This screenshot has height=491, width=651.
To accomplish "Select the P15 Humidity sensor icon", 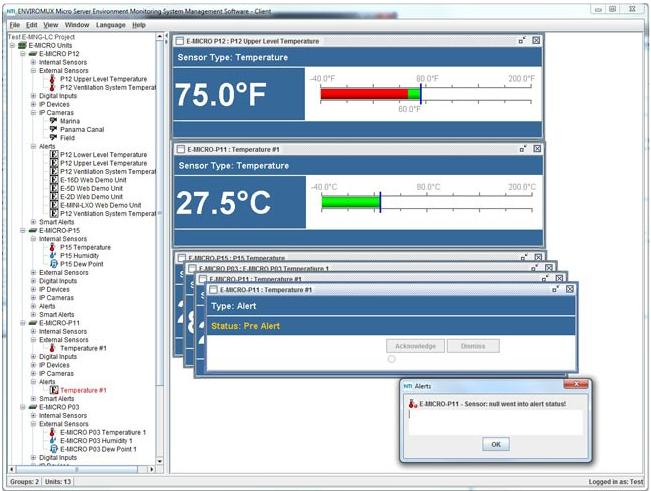I will pyautogui.click(x=53, y=256).
